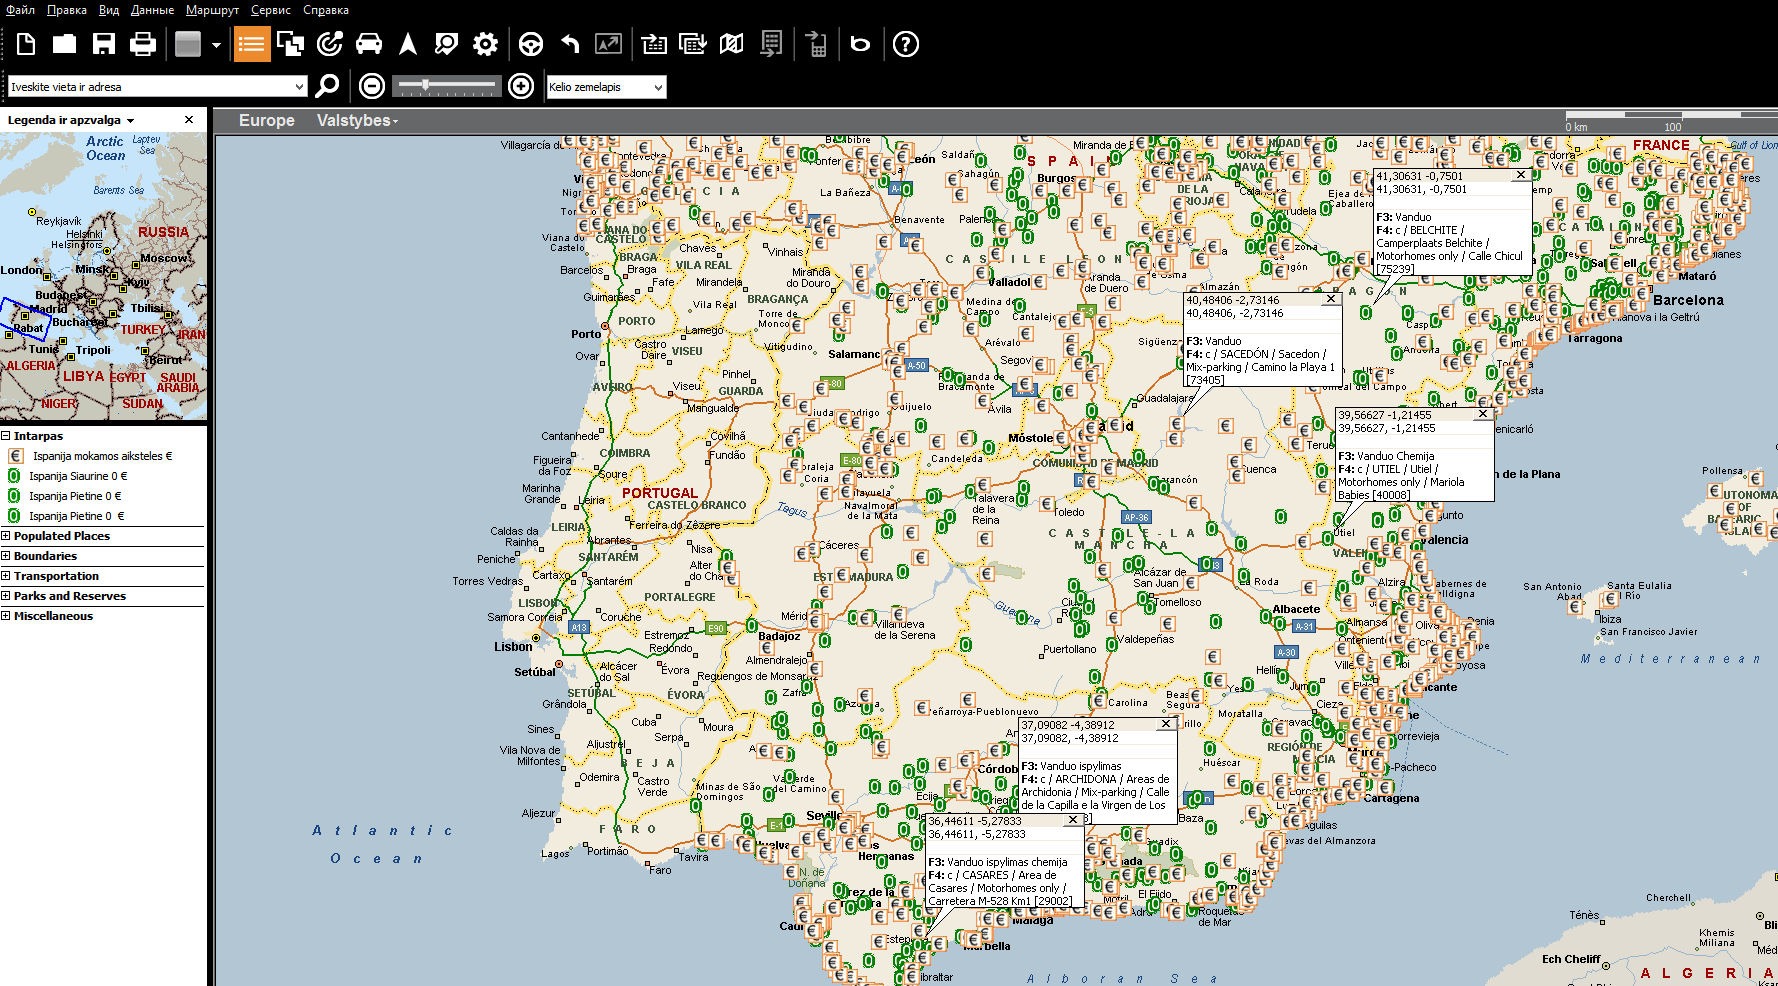Click the back curved arrow icon

(x=570, y=44)
